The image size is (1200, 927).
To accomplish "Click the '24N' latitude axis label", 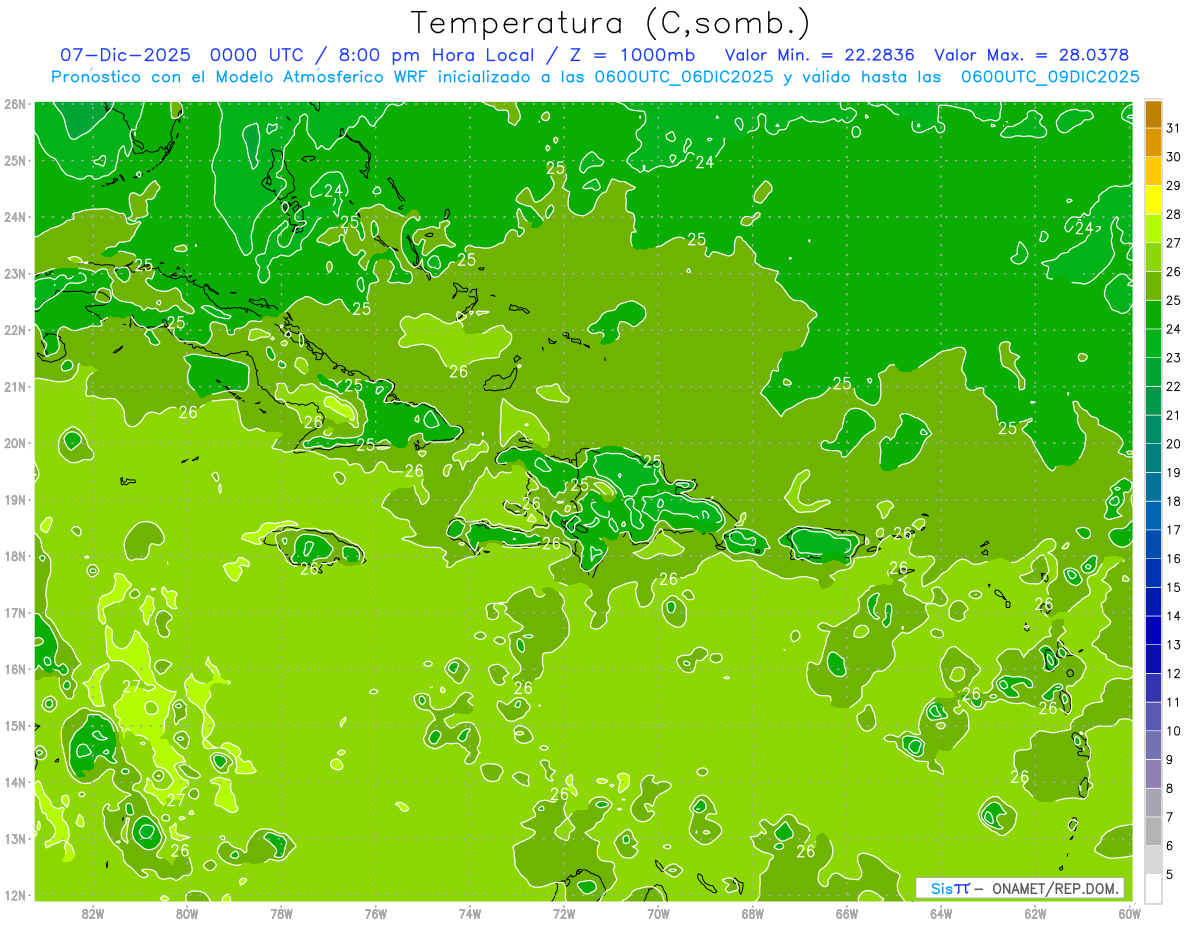I will [14, 217].
